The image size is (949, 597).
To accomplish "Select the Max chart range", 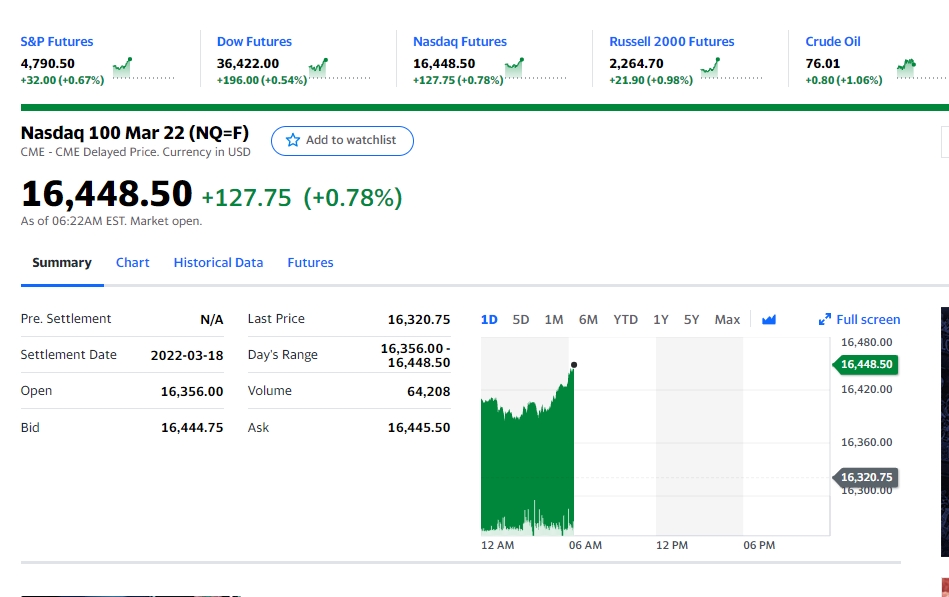I will pos(727,320).
